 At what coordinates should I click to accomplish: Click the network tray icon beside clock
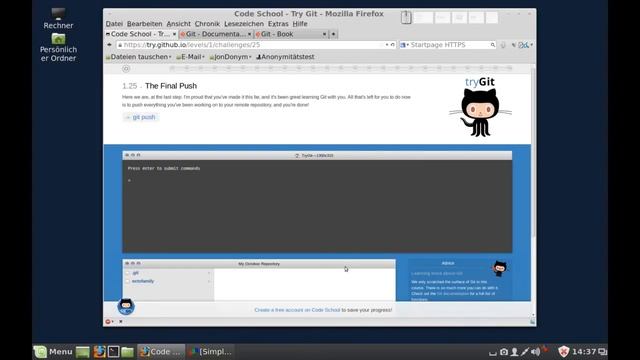pyautogui.click(x=602, y=352)
